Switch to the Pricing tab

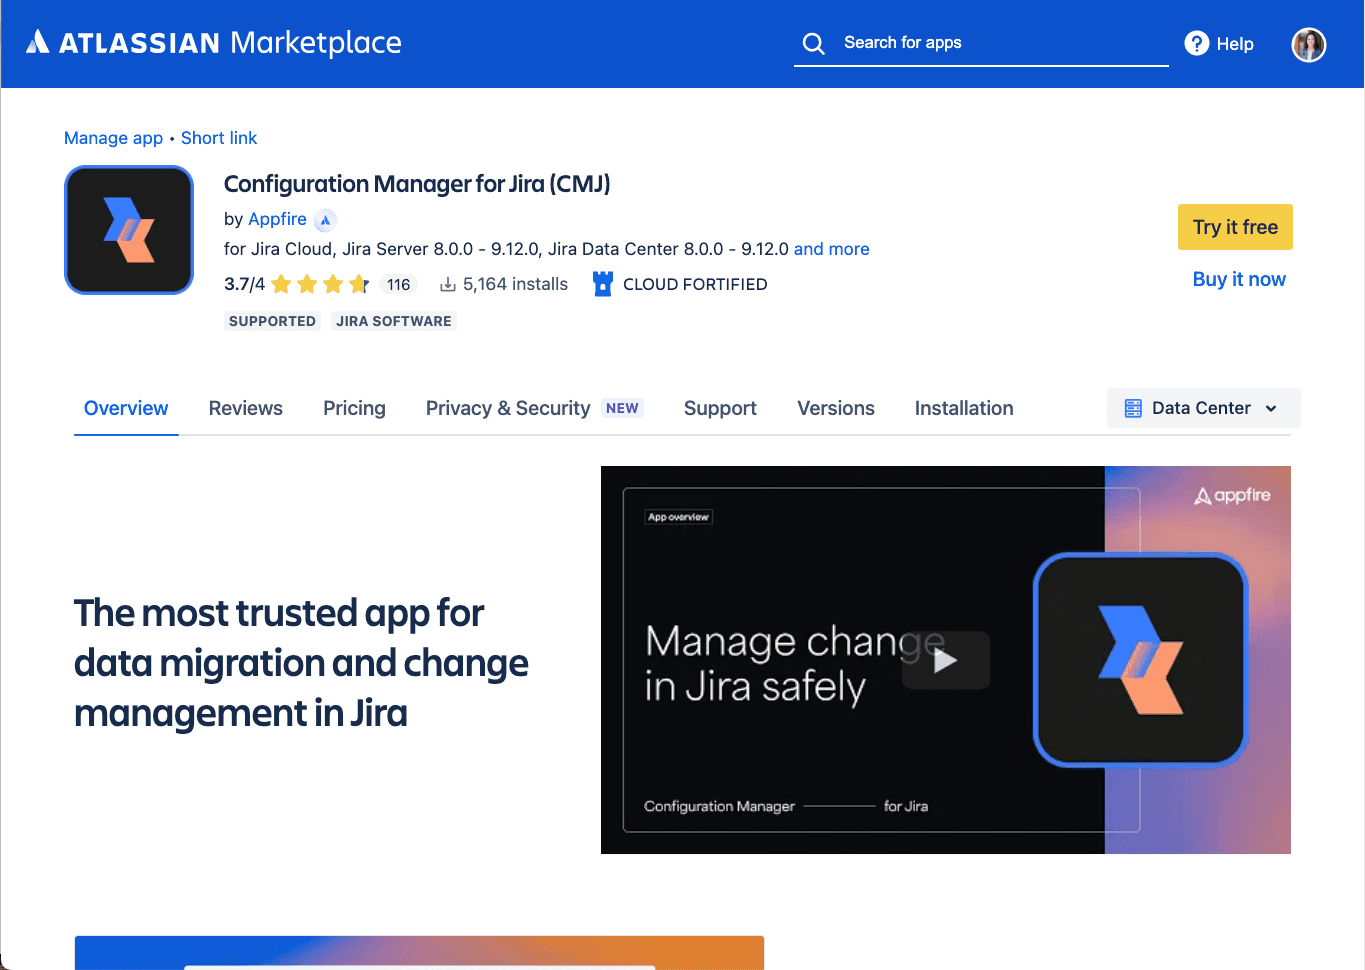(x=354, y=408)
